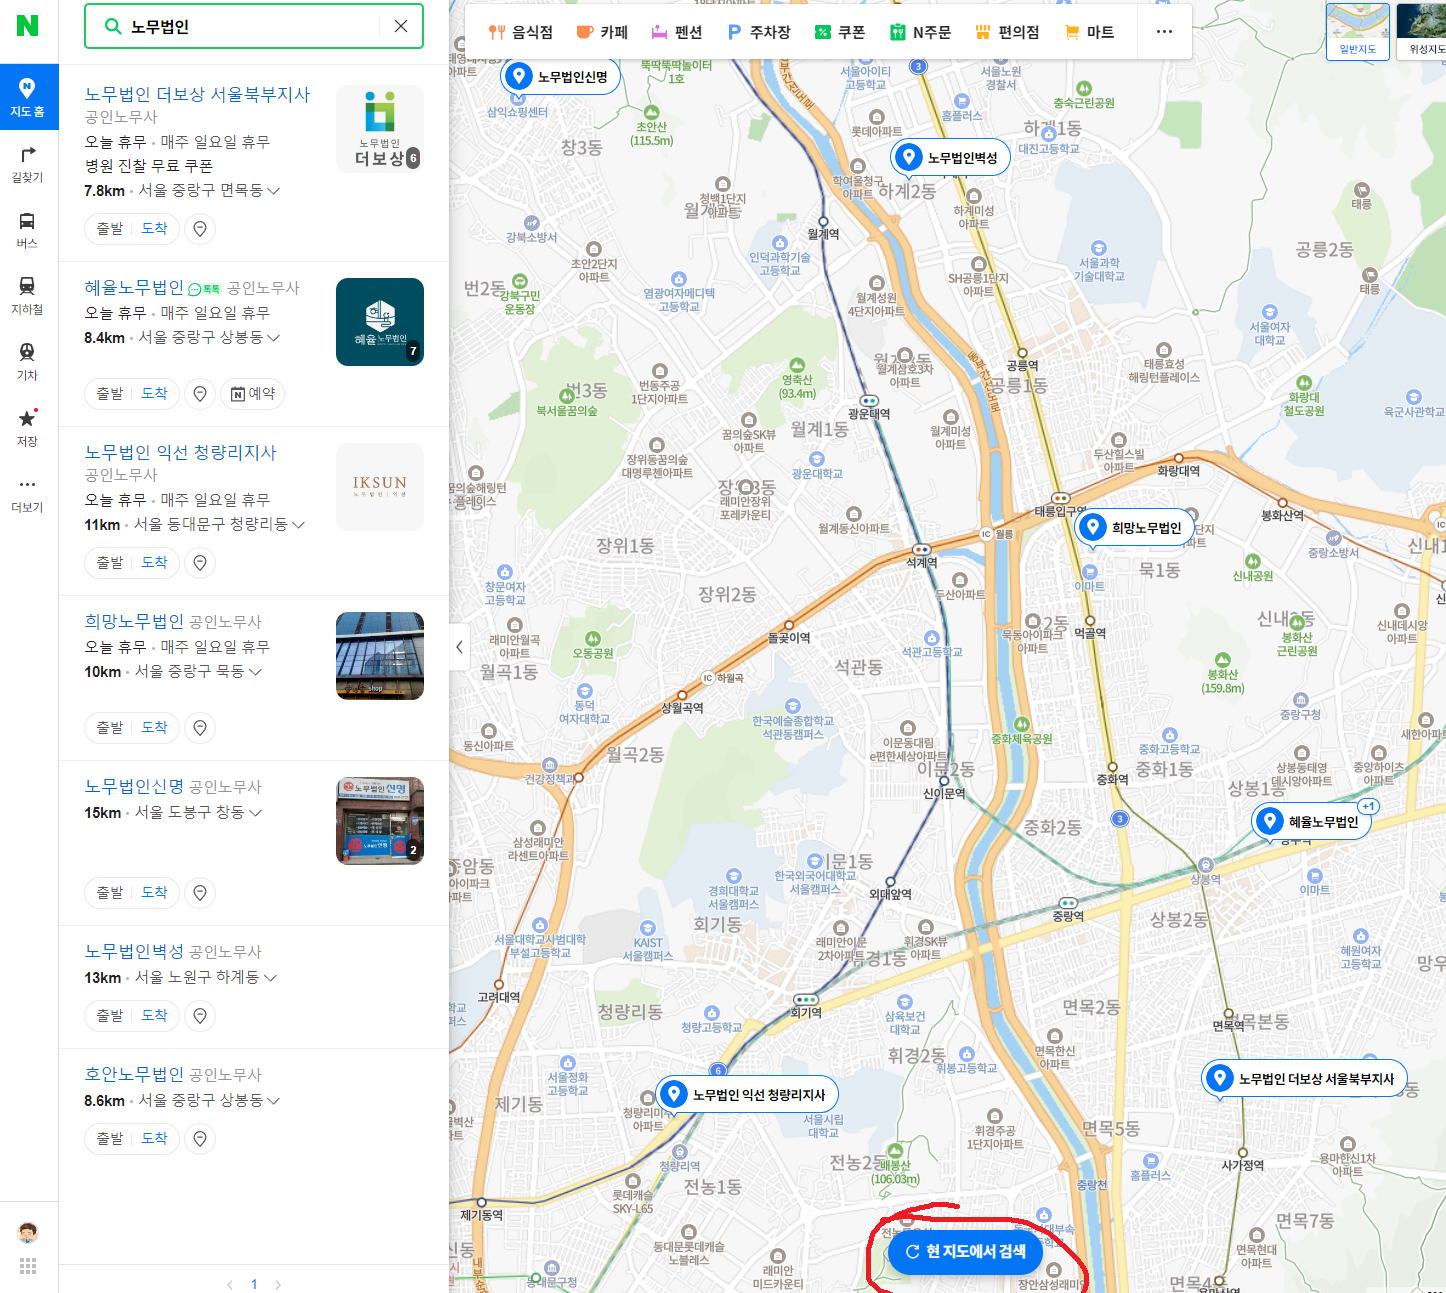Viewport: 1446px width, 1293px height.
Task: Click the Naver N logo
Action: pos(28,26)
